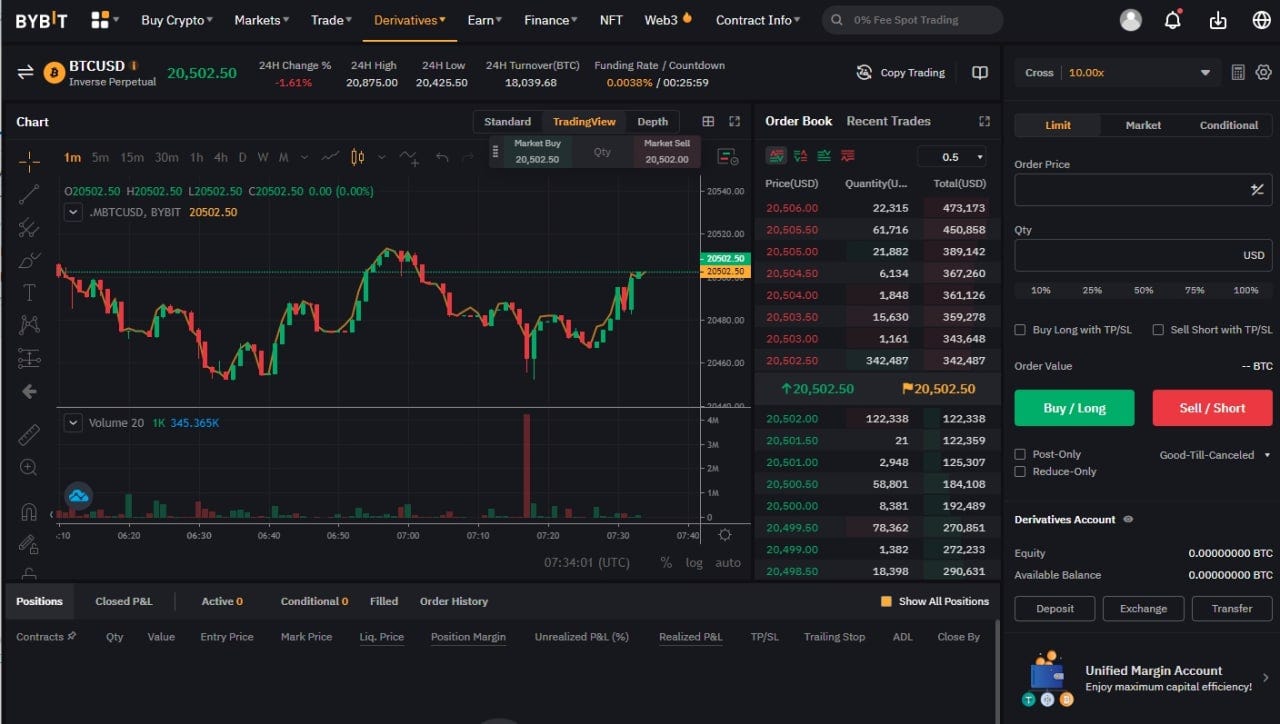Screen dimensions: 1280x724
Task: Select the brush drawing tool
Action: [x=29, y=260]
